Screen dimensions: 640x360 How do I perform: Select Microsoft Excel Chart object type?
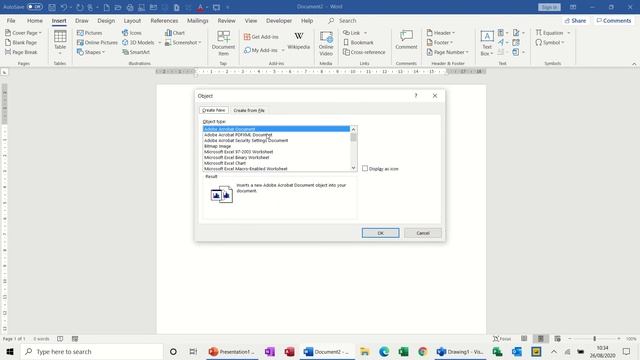tap(276, 163)
